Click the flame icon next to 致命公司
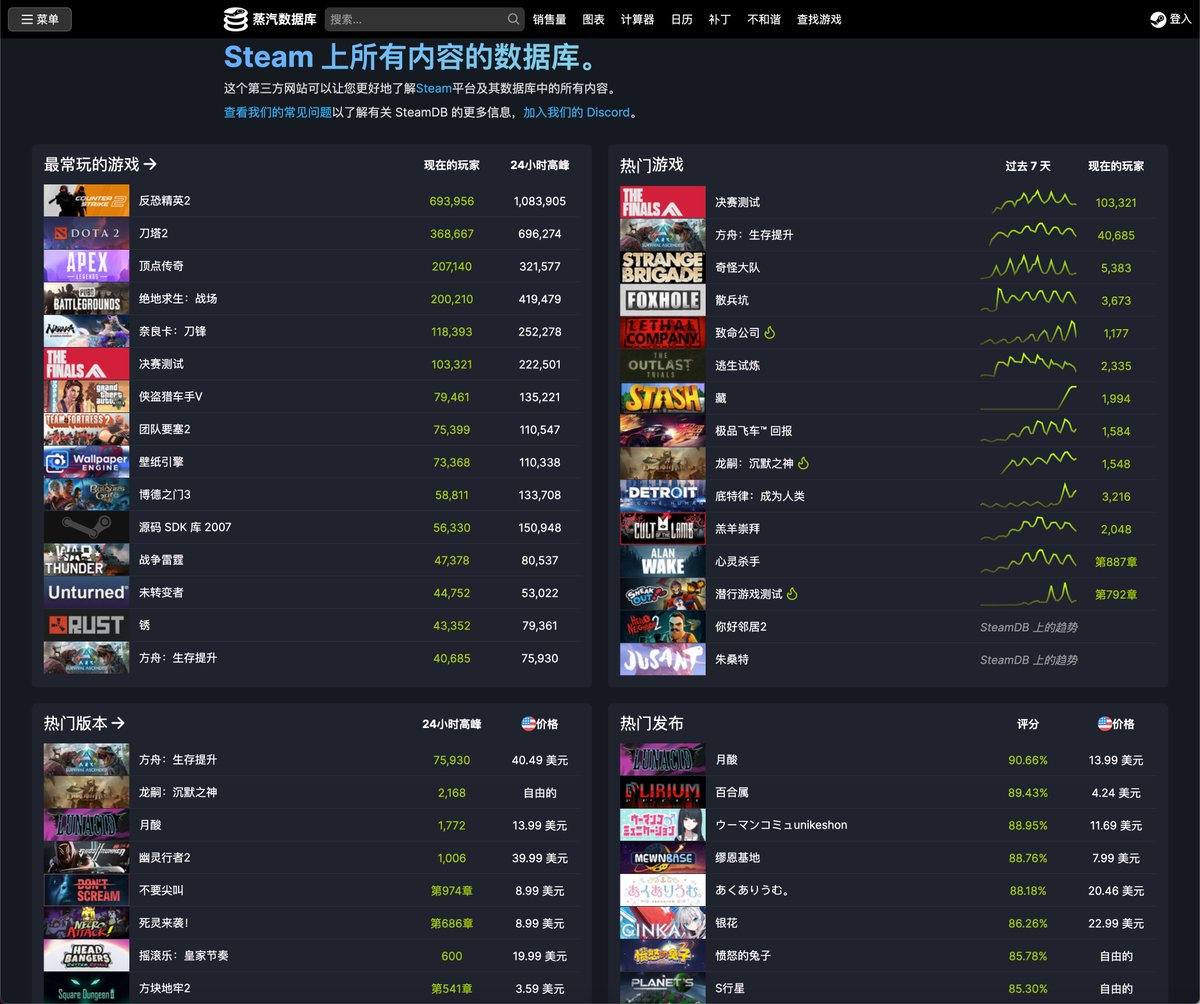The image size is (1200, 1004). [770, 332]
